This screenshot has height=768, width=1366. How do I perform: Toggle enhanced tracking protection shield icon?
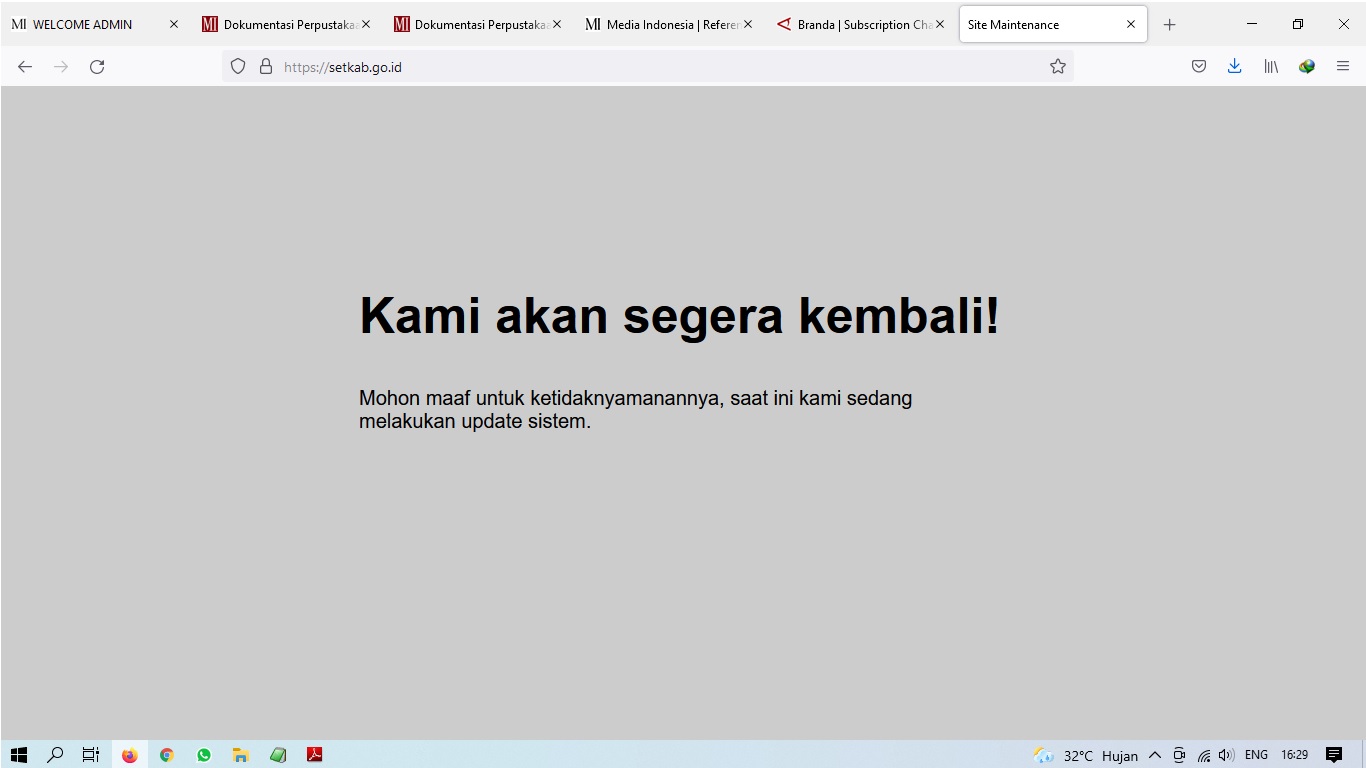237,66
